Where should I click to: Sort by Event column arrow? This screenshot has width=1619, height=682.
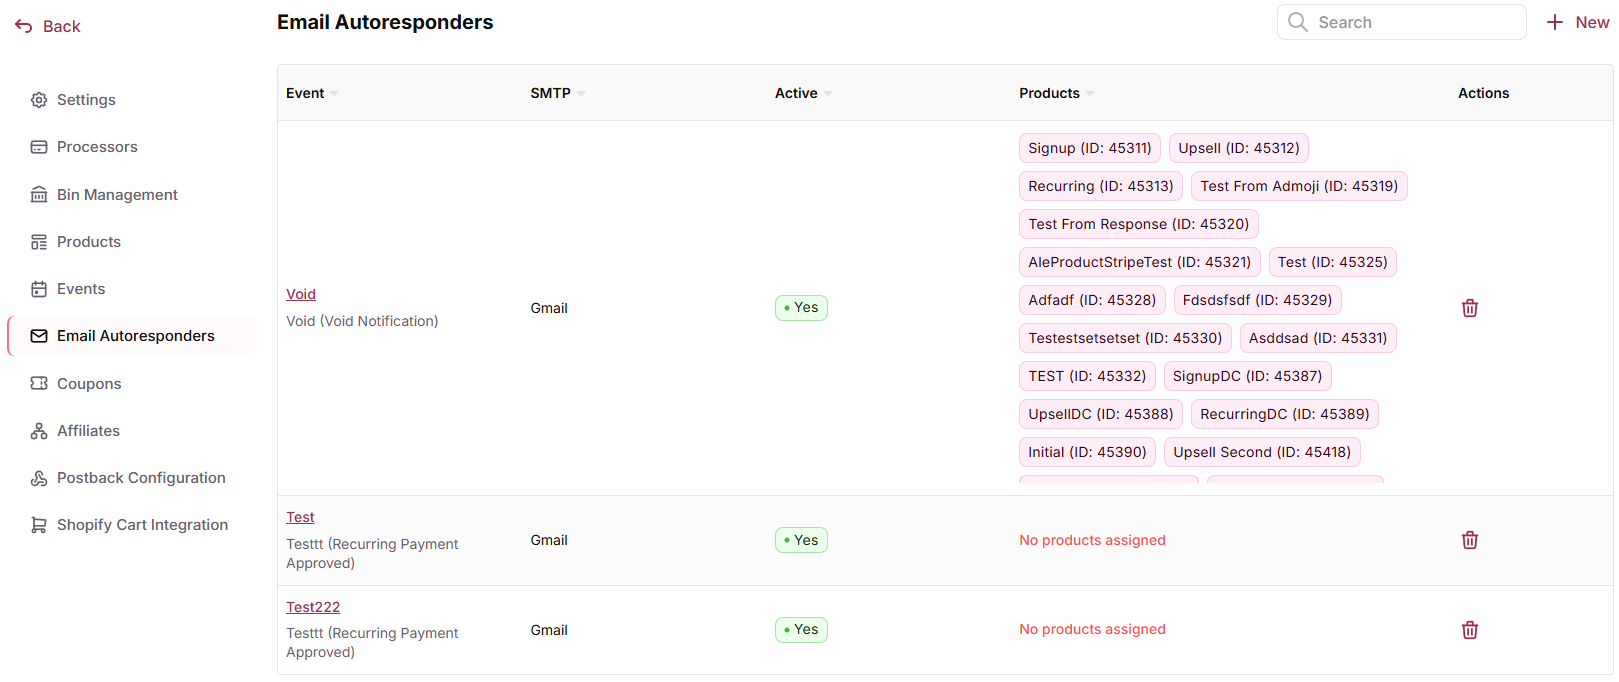[334, 94]
